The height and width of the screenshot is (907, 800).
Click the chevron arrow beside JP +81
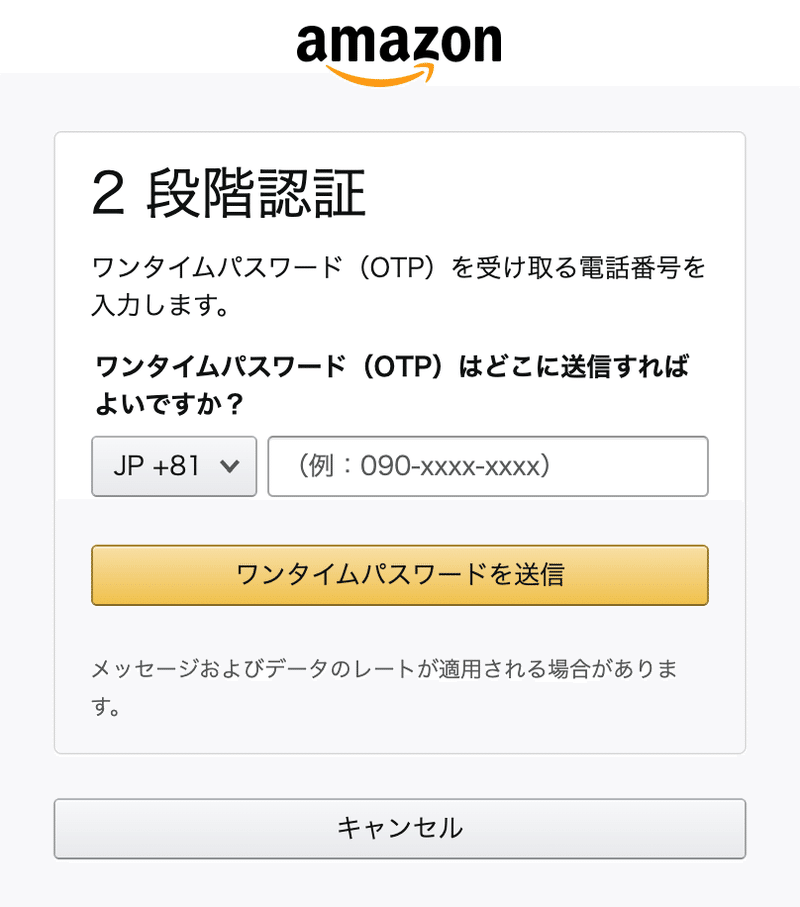coord(230,466)
